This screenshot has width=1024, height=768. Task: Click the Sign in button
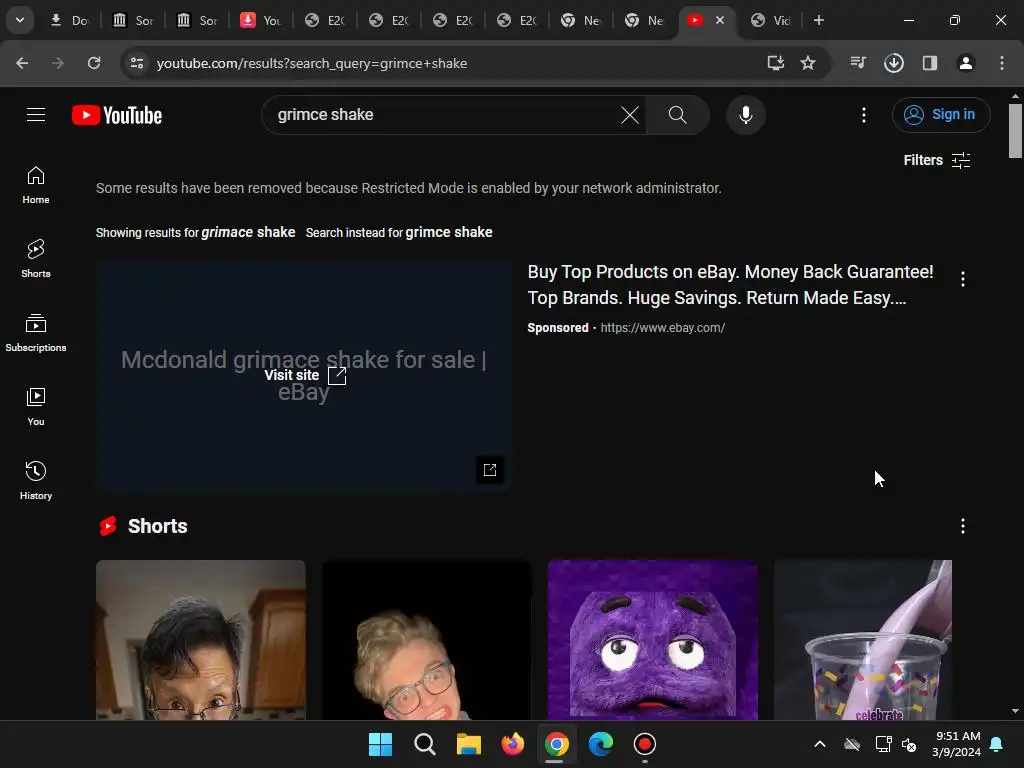941,115
